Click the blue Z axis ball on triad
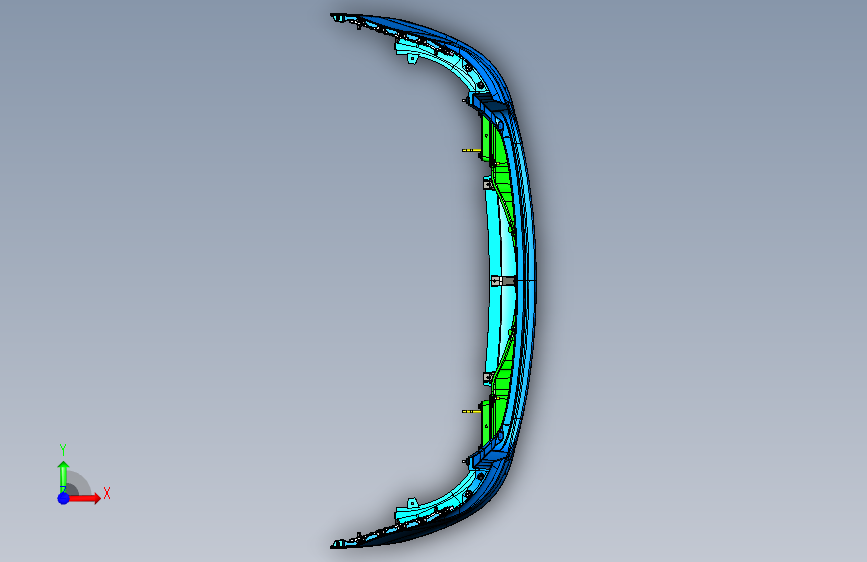This screenshot has height=562, width=867. [64, 498]
